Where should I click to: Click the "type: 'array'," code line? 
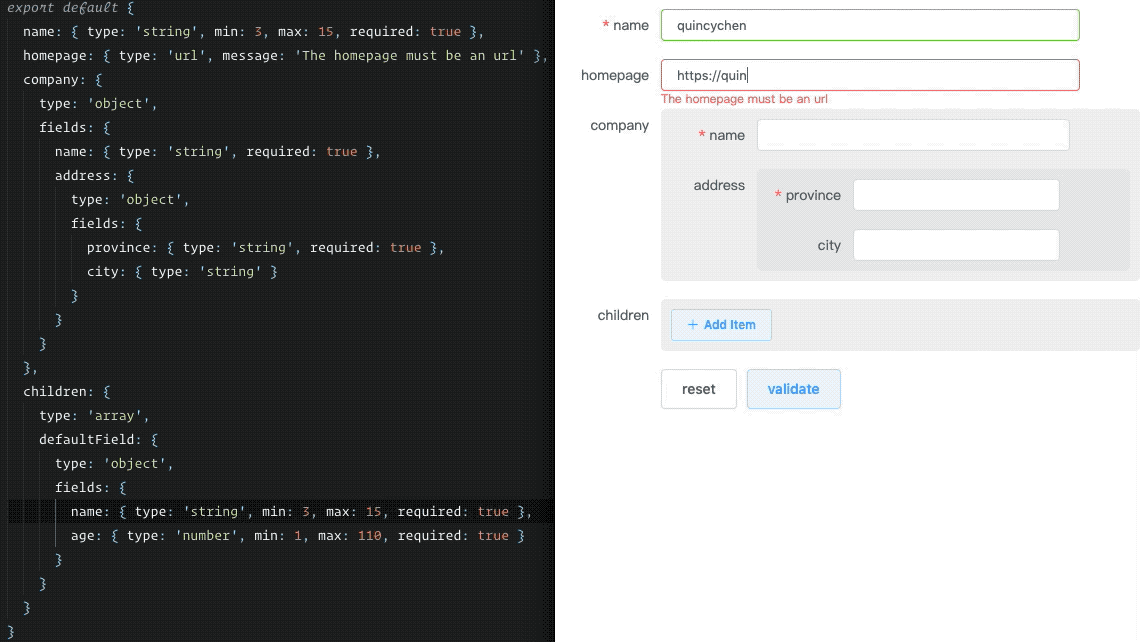point(94,416)
